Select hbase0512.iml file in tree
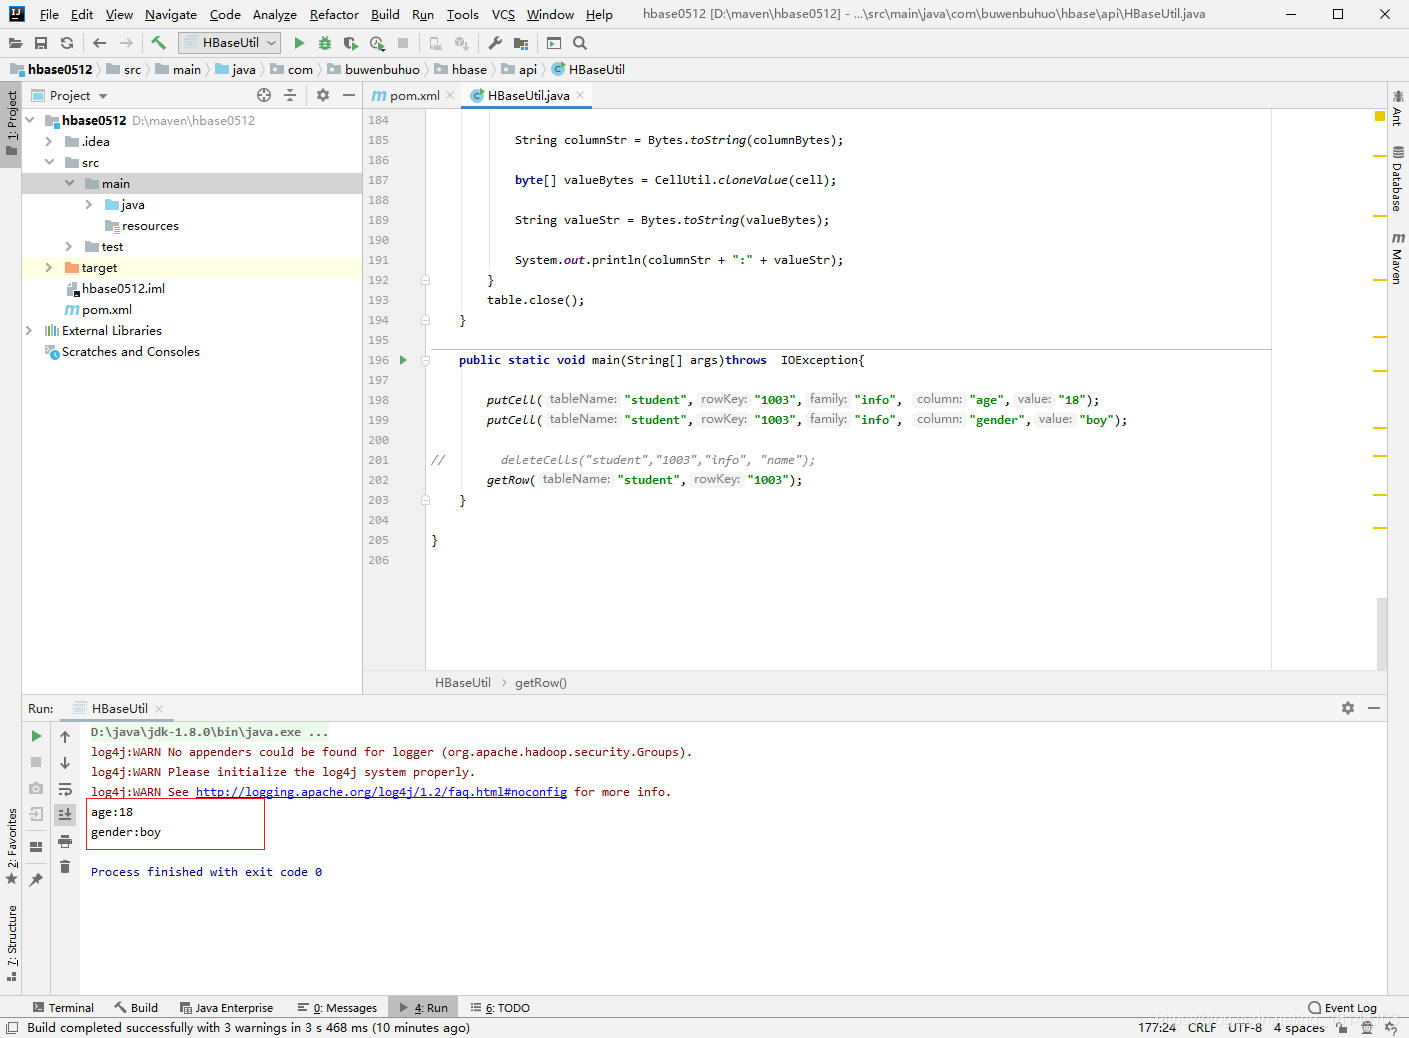The height and width of the screenshot is (1038, 1409). (x=115, y=289)
